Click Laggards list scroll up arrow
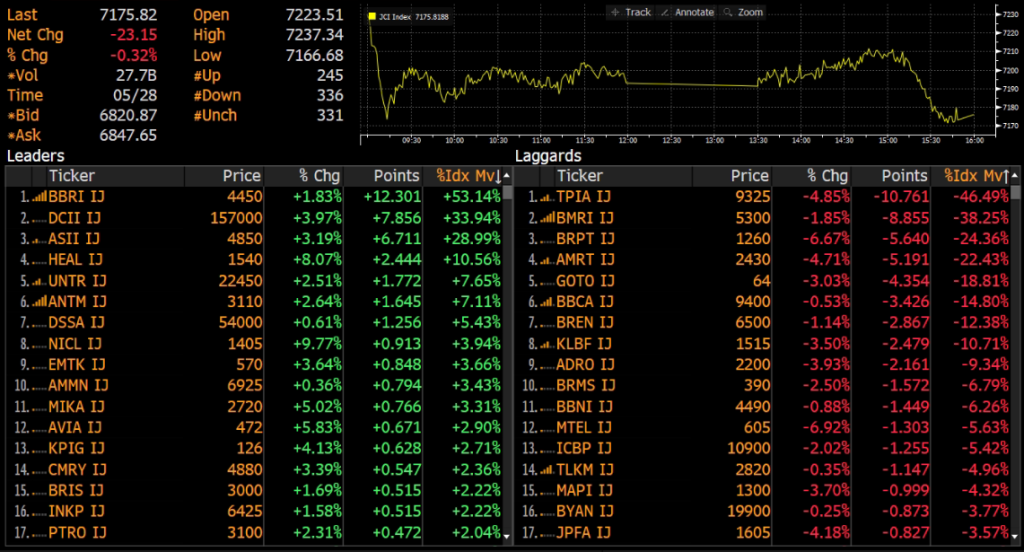 click(1015, 176)
